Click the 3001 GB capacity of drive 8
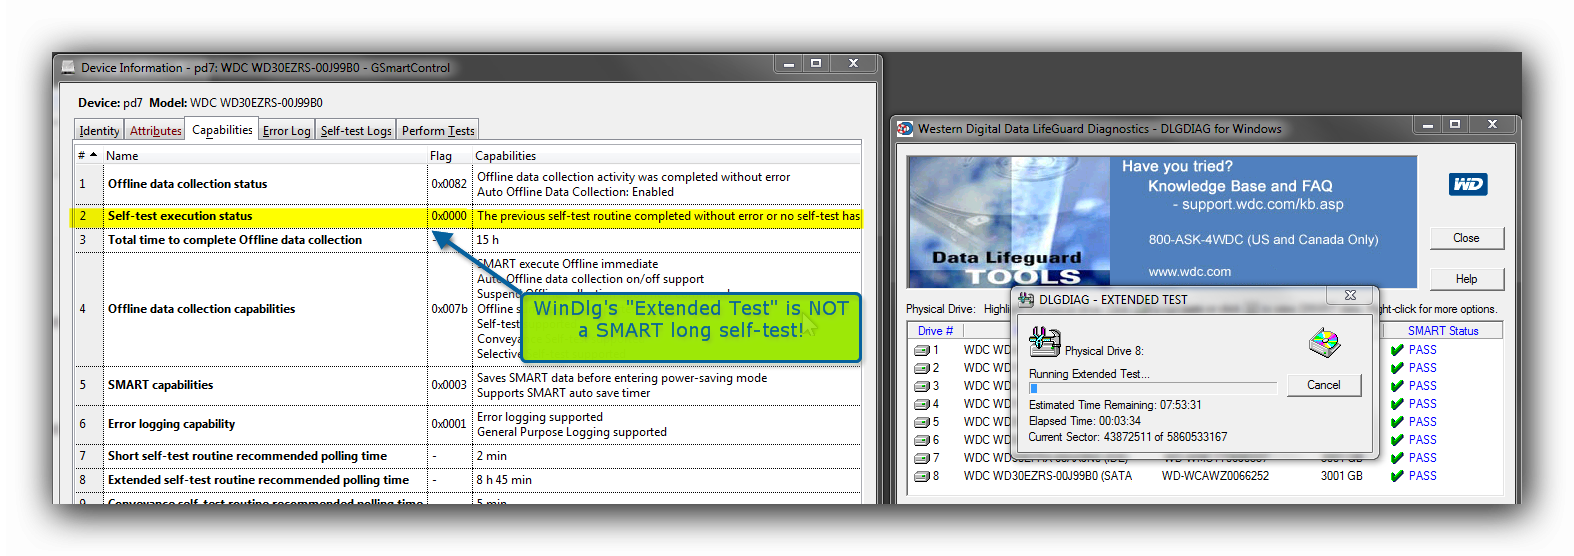Image resolution: width=1574 pixels, height=556 pixels. [x=1342, y=476]
